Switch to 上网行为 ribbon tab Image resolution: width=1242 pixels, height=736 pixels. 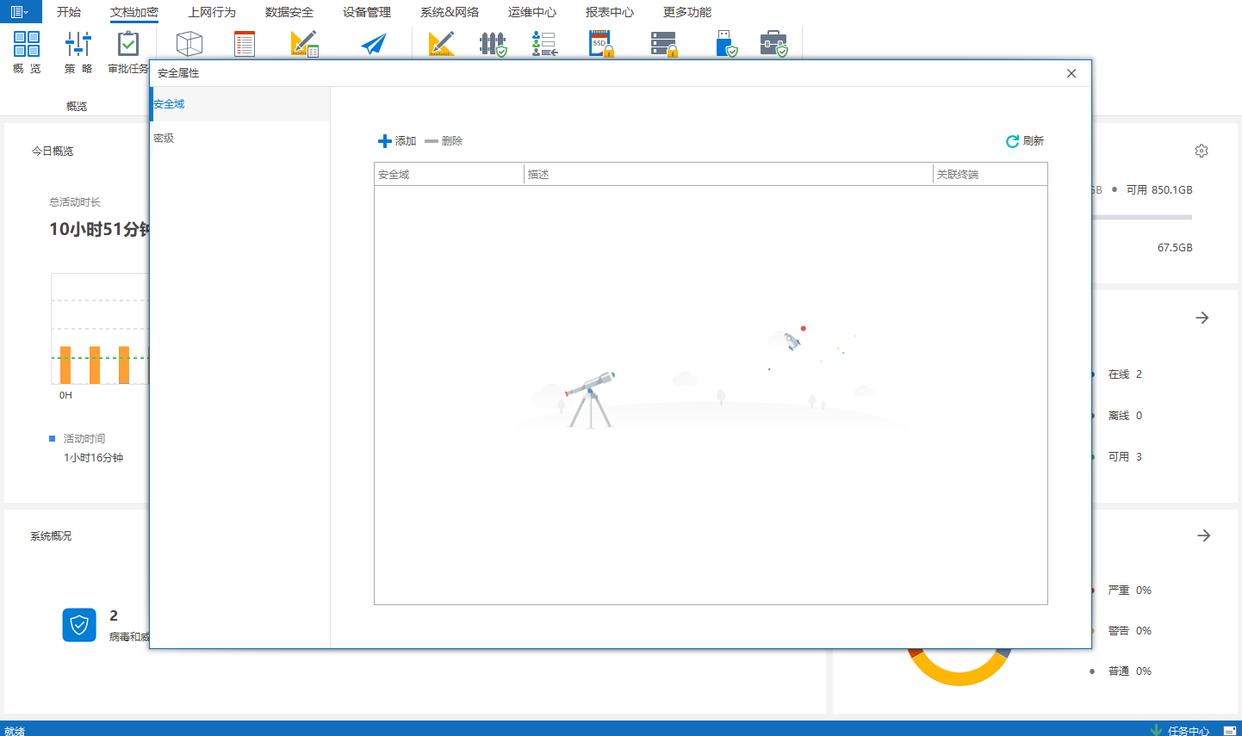coord(212,12)
